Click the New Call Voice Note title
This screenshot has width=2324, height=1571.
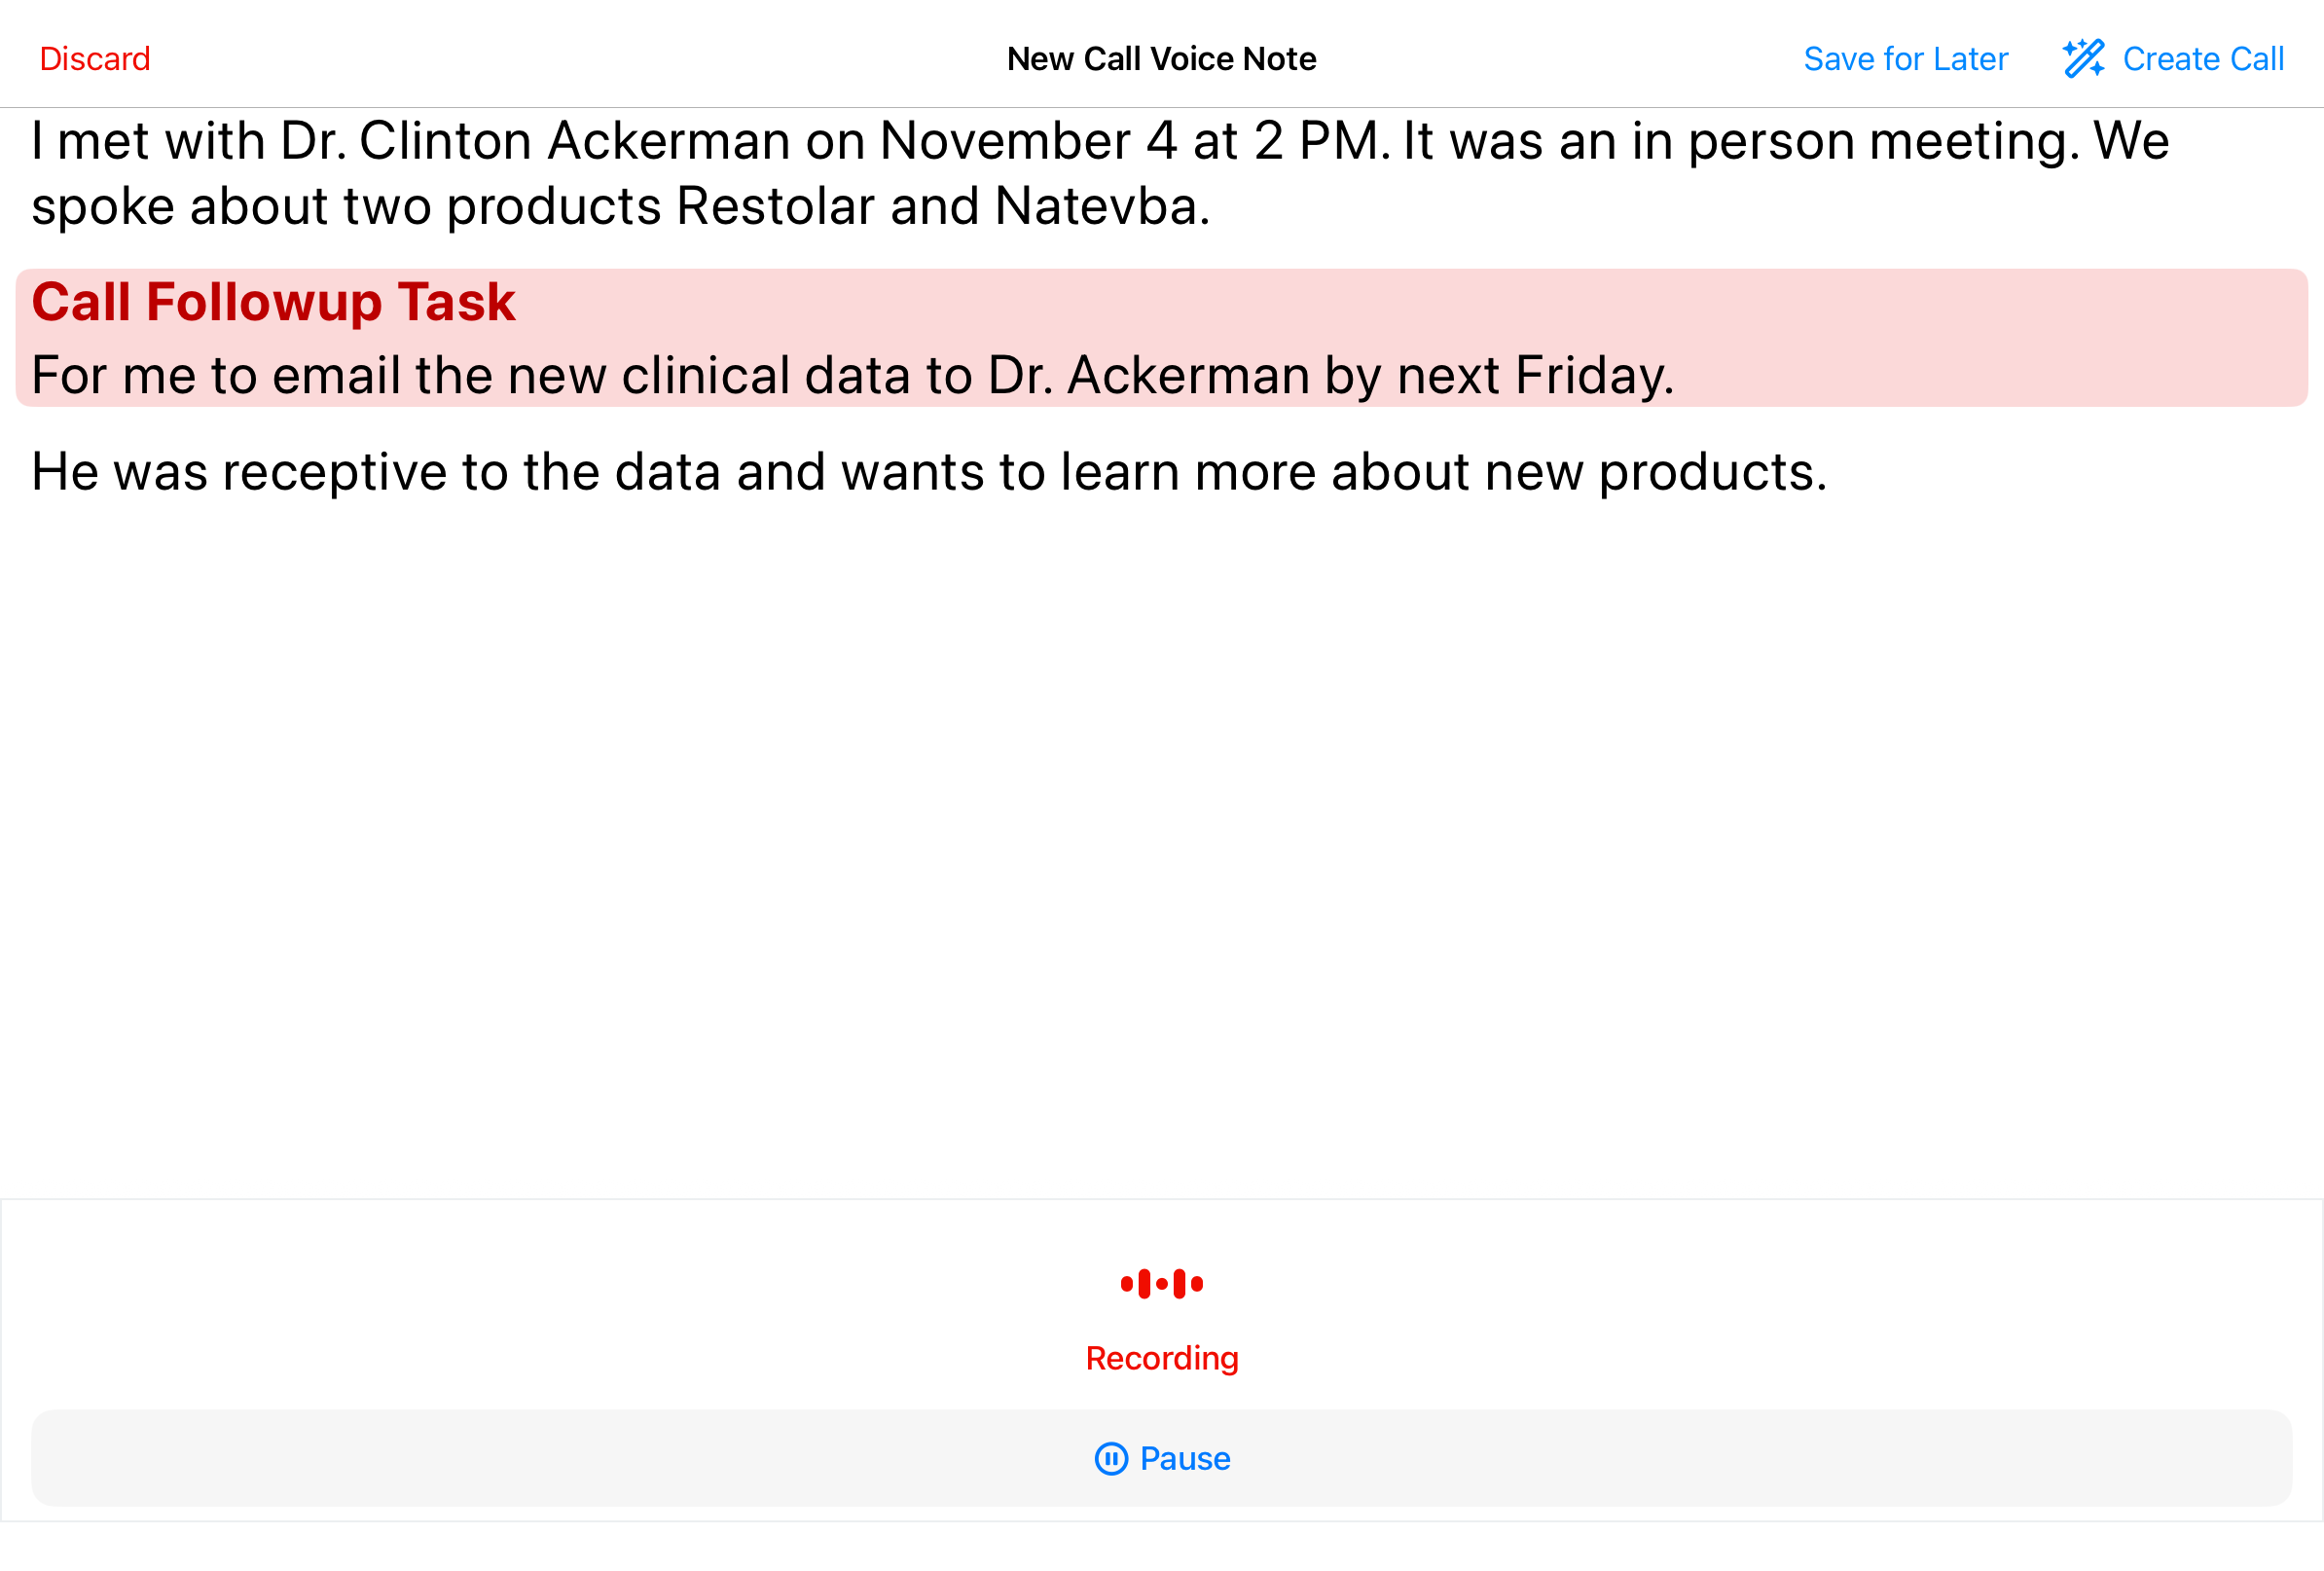pos(1161,59)
